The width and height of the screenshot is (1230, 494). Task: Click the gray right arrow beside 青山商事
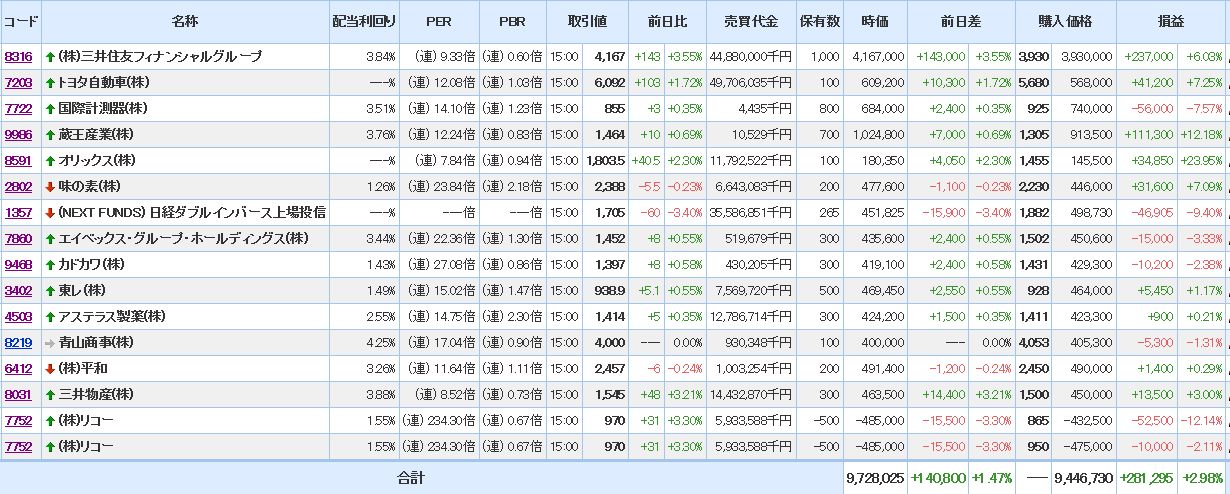[50, 343]
